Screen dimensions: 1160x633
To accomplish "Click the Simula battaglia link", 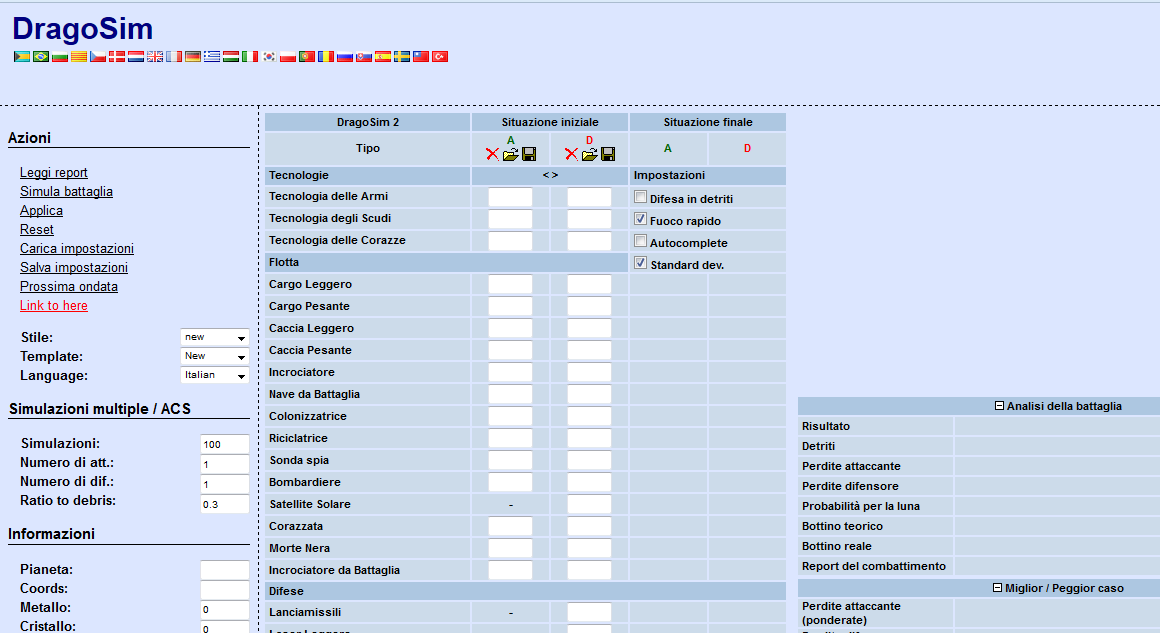I will (x=66, y=192).
